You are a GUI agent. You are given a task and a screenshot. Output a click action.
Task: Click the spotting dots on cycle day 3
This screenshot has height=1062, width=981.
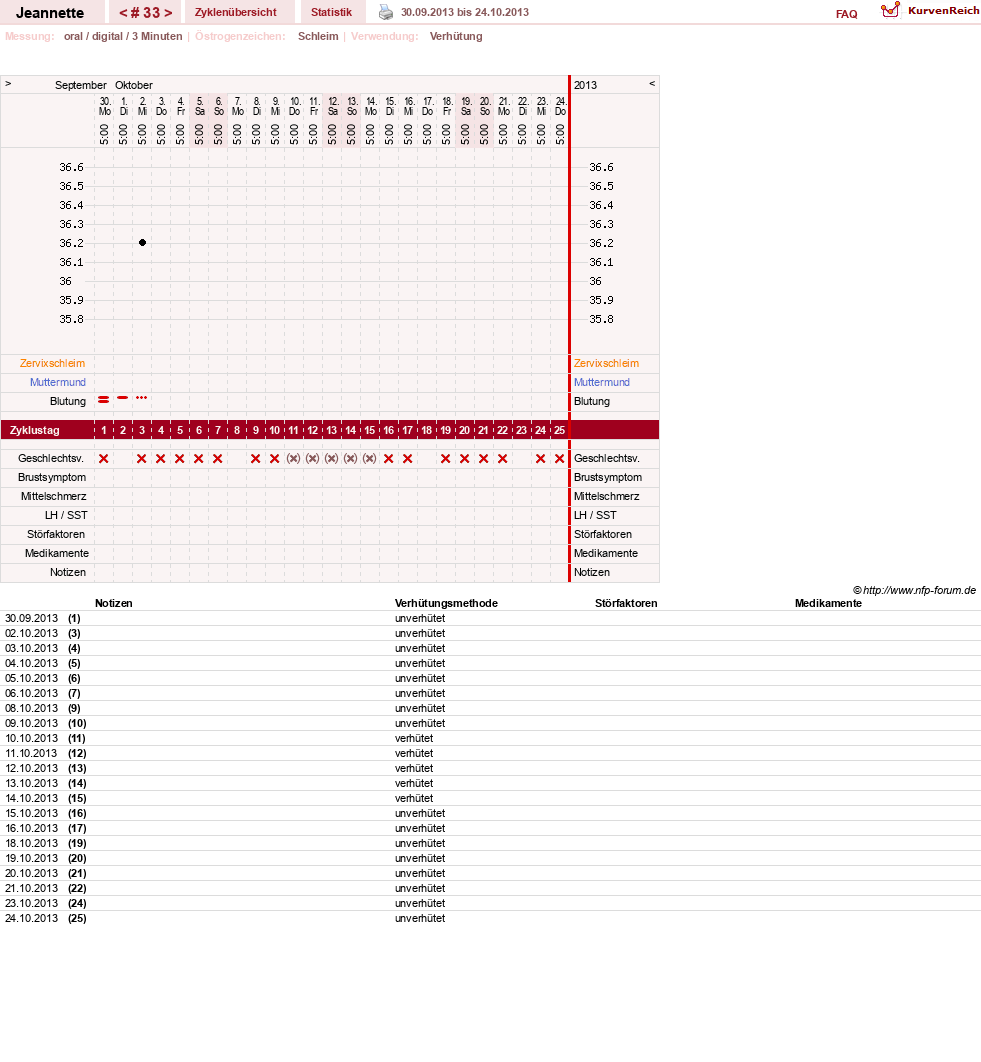click(142, 398)
